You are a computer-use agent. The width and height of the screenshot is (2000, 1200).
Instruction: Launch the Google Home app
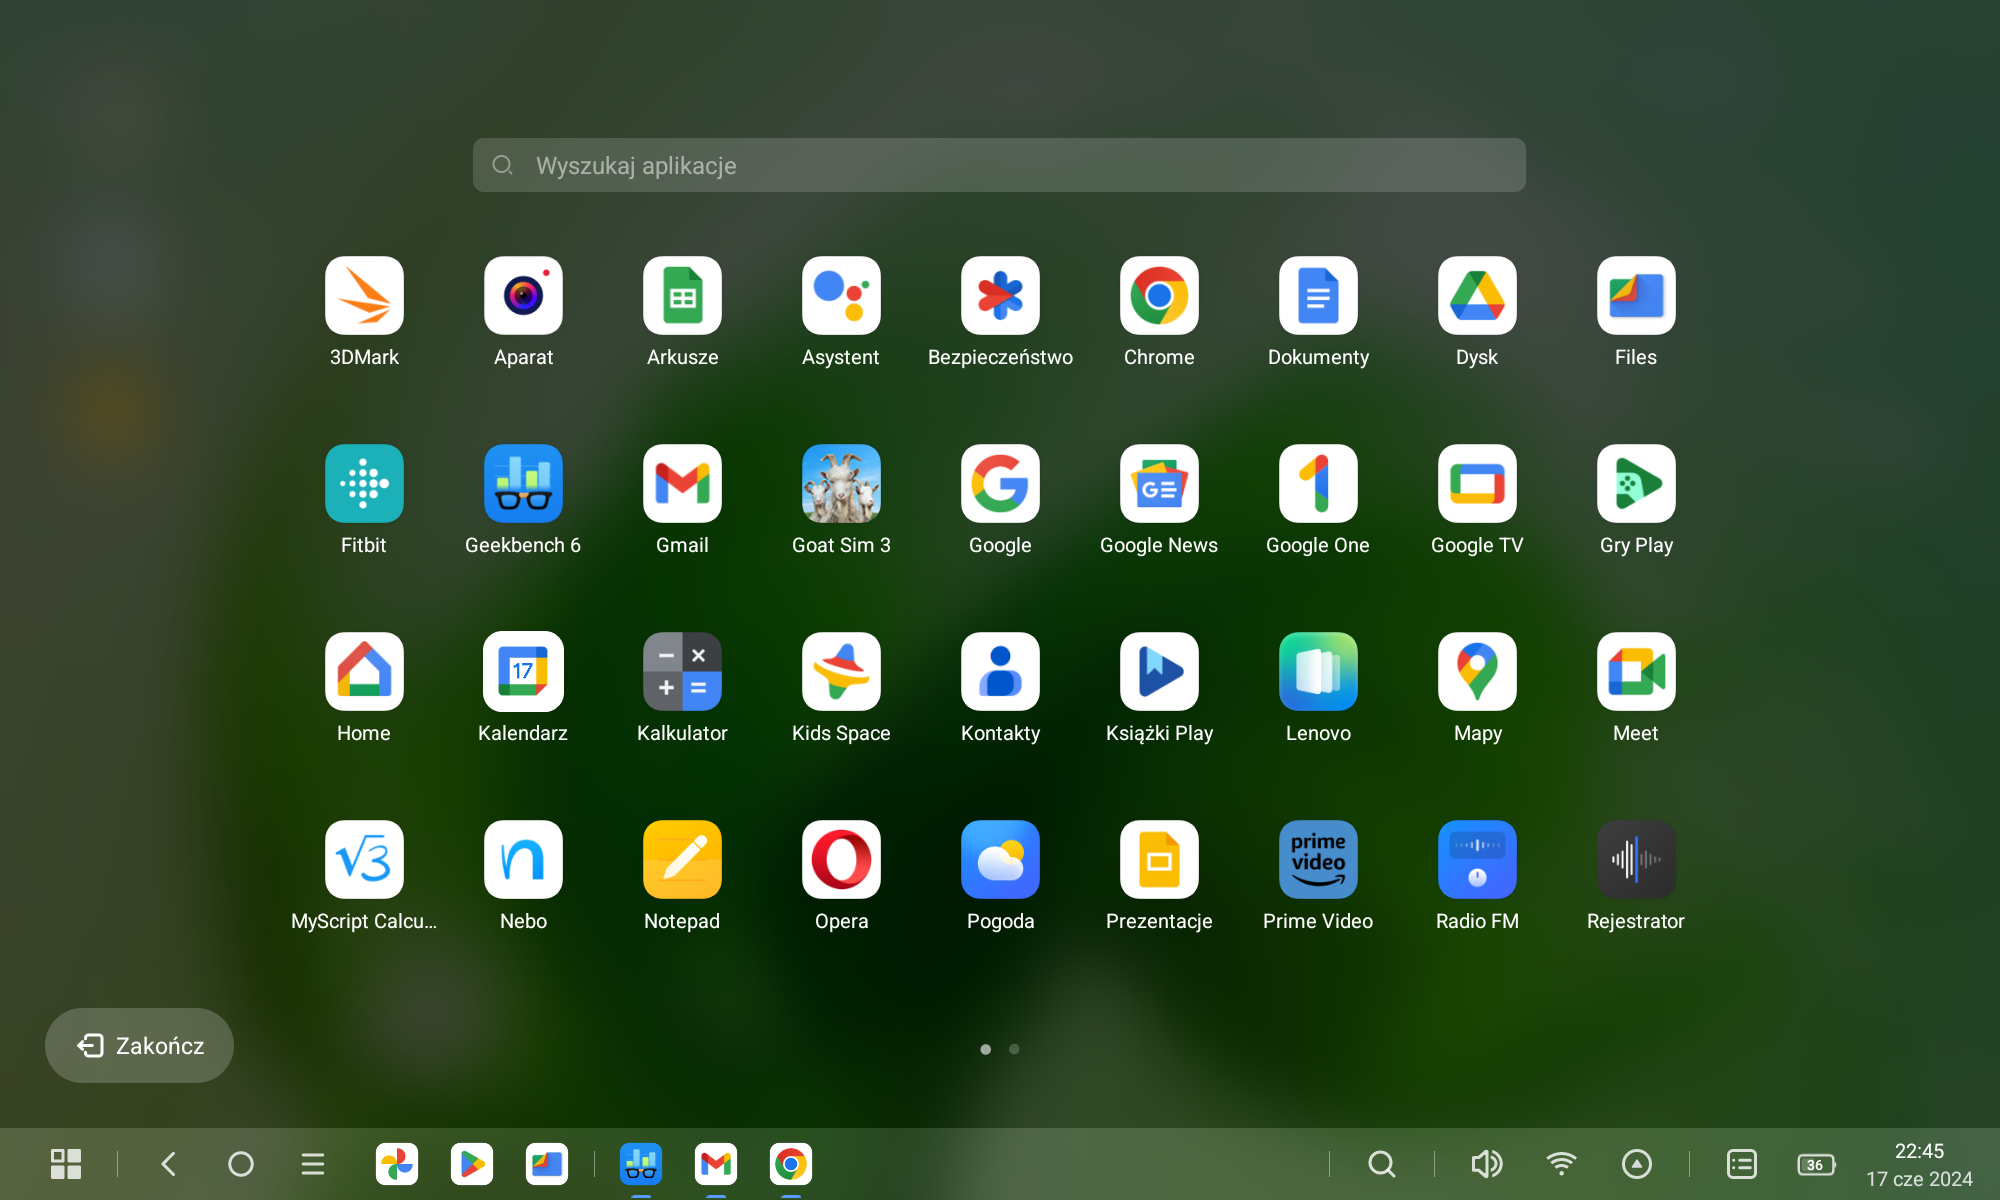click(364, 672)
